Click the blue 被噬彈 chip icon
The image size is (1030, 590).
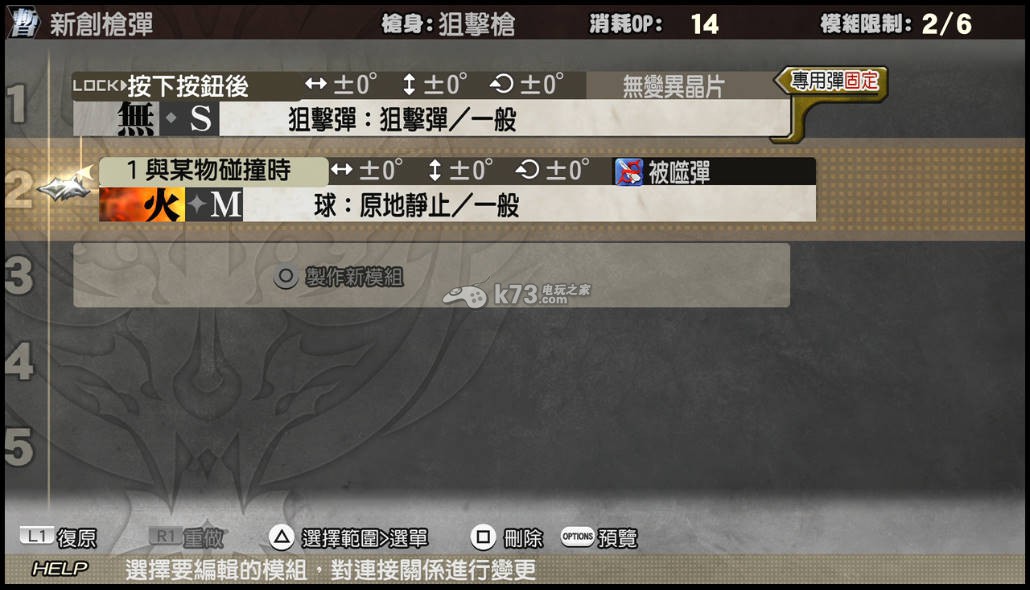pyautogui.click(x=629, y=172)
